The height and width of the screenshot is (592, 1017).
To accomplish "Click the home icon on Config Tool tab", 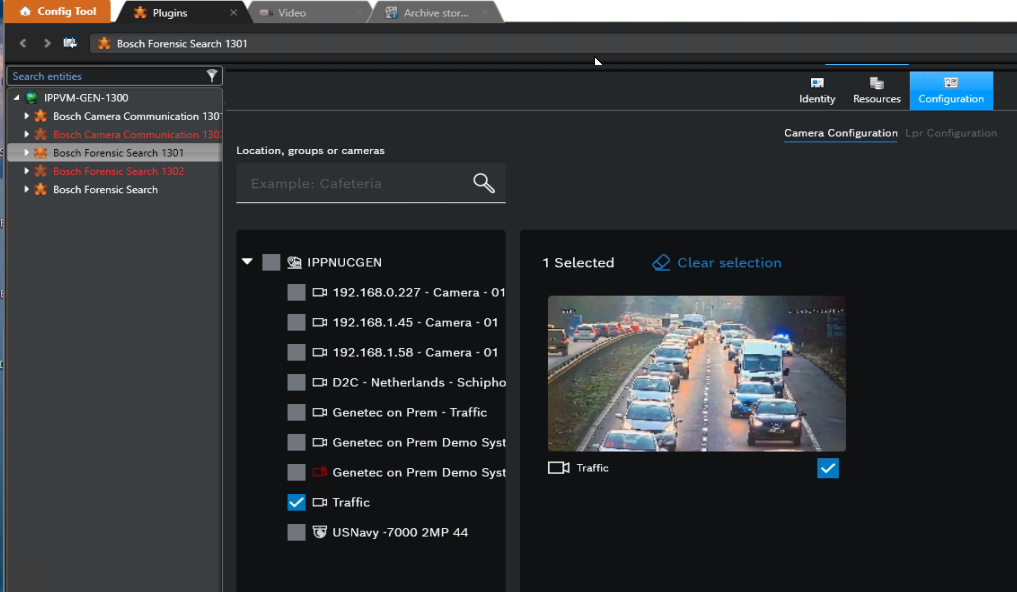I will coord(25,12).
